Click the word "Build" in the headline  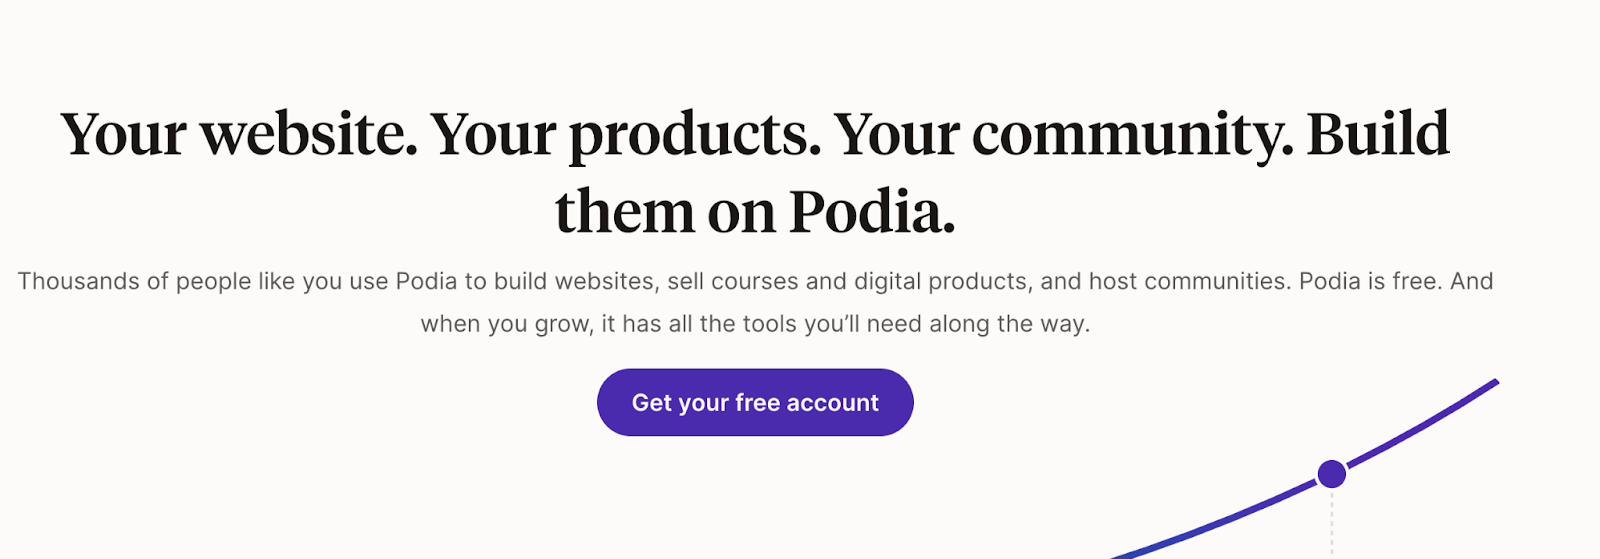coord(1378,133)
